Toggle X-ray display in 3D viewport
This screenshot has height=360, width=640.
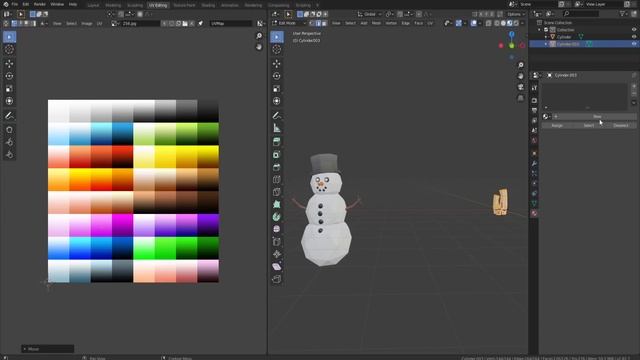point(489,23)
